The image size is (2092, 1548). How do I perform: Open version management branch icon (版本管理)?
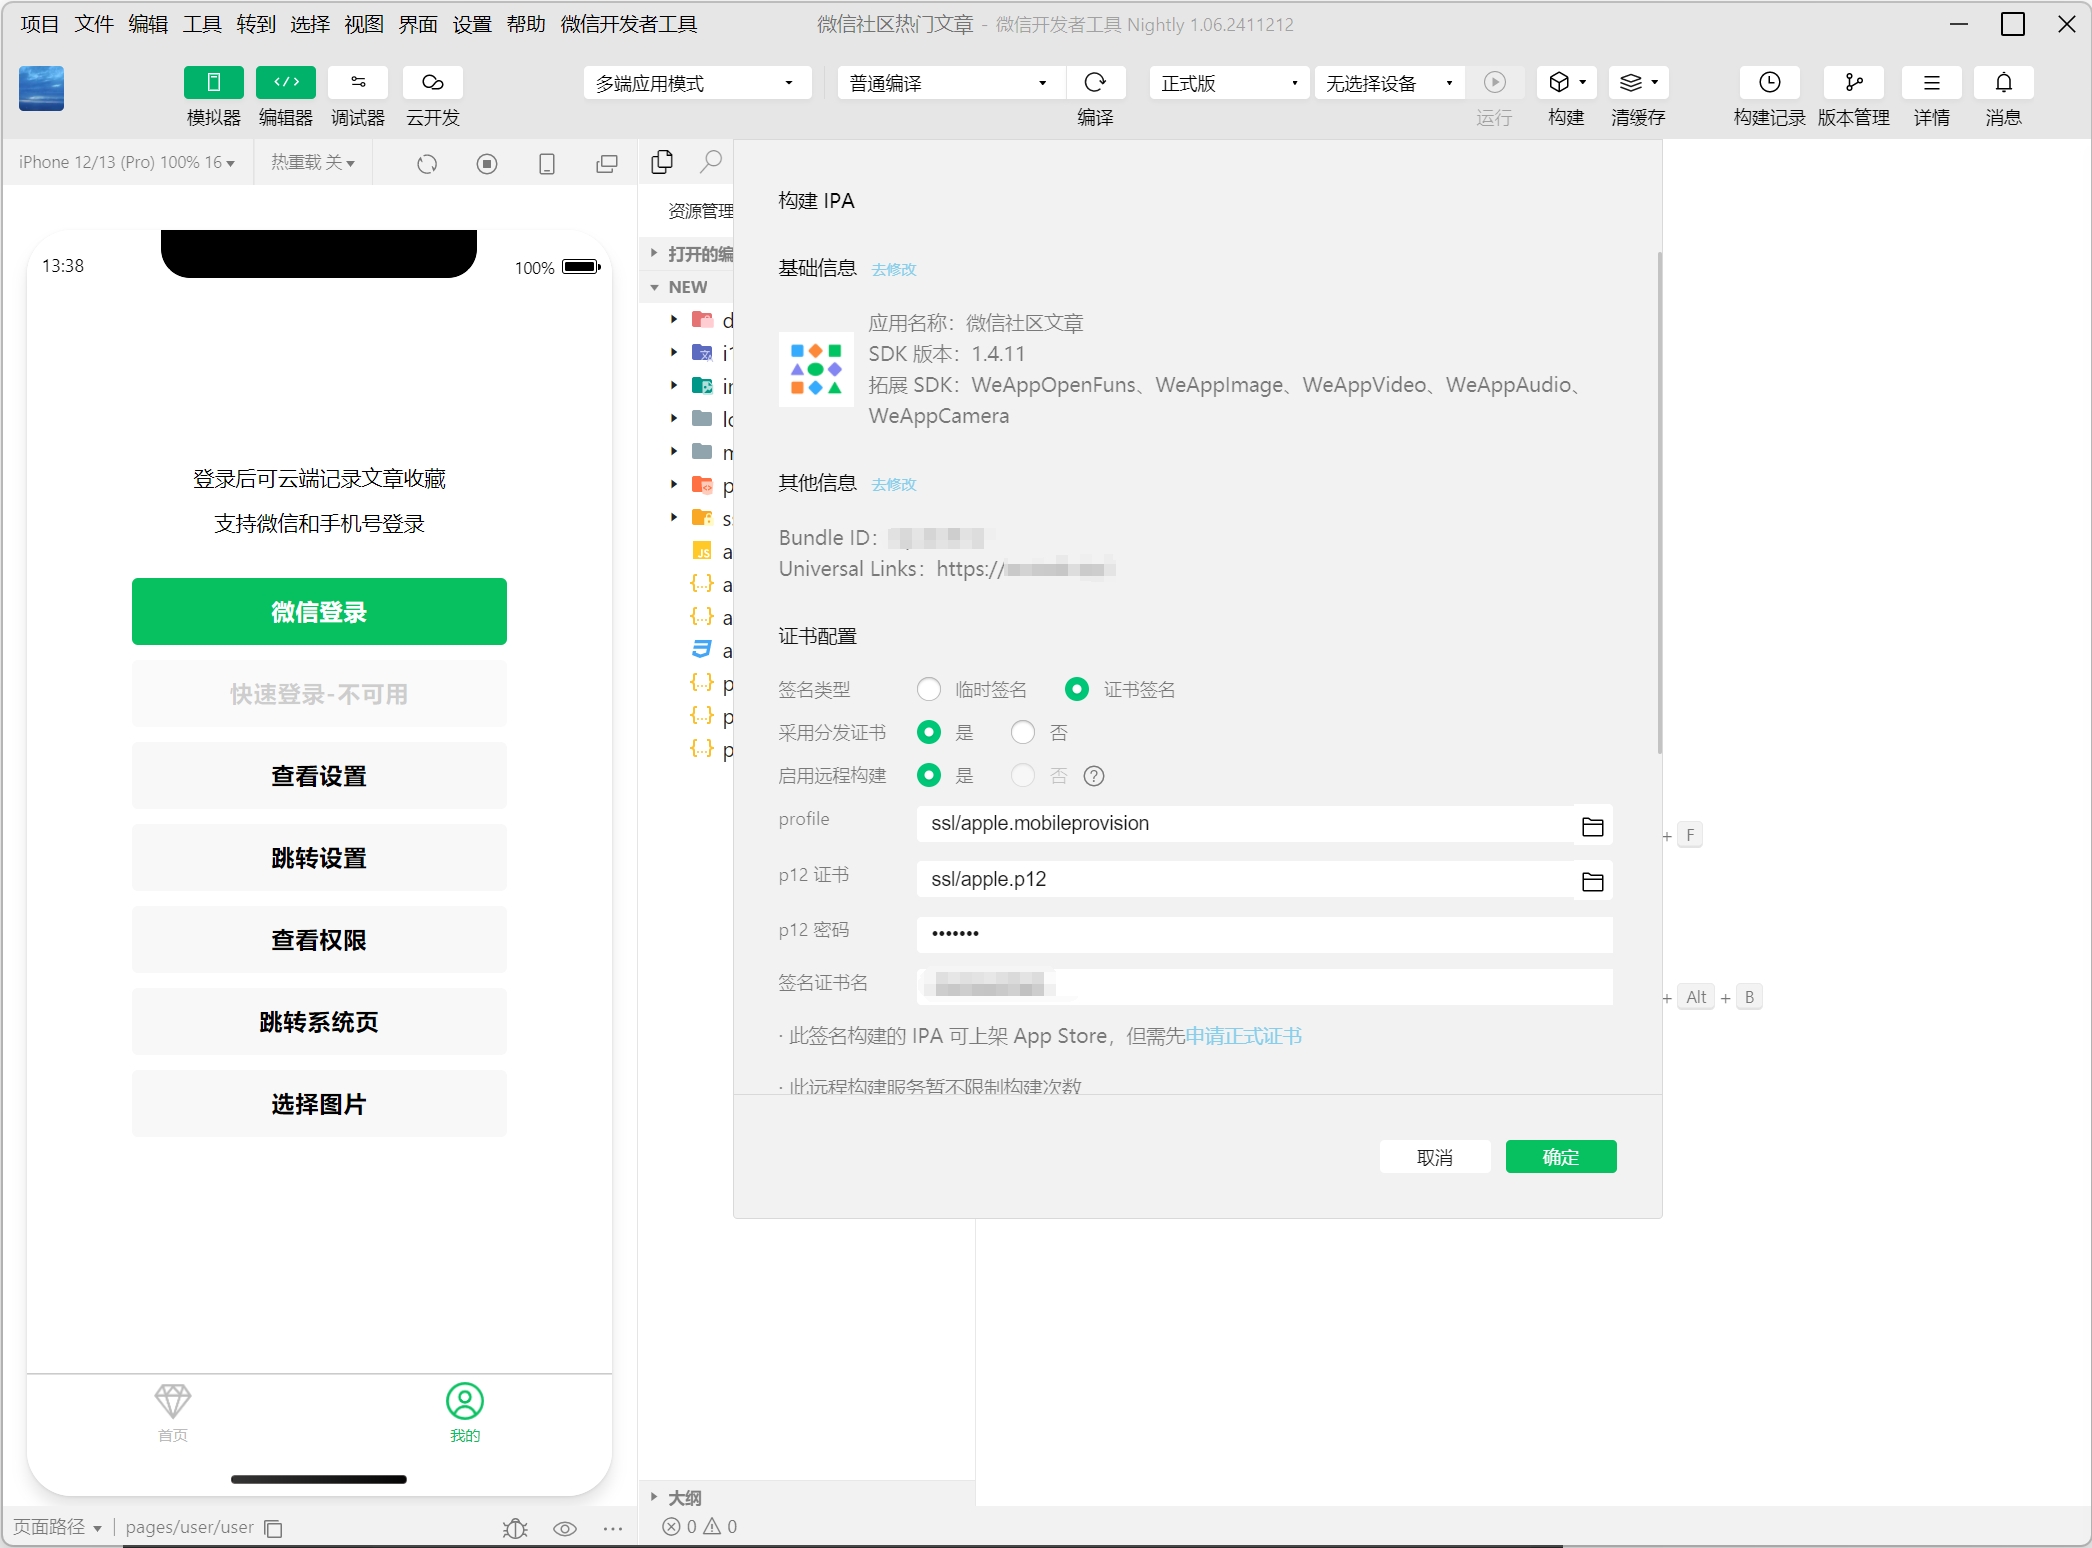click(1853, 83)
